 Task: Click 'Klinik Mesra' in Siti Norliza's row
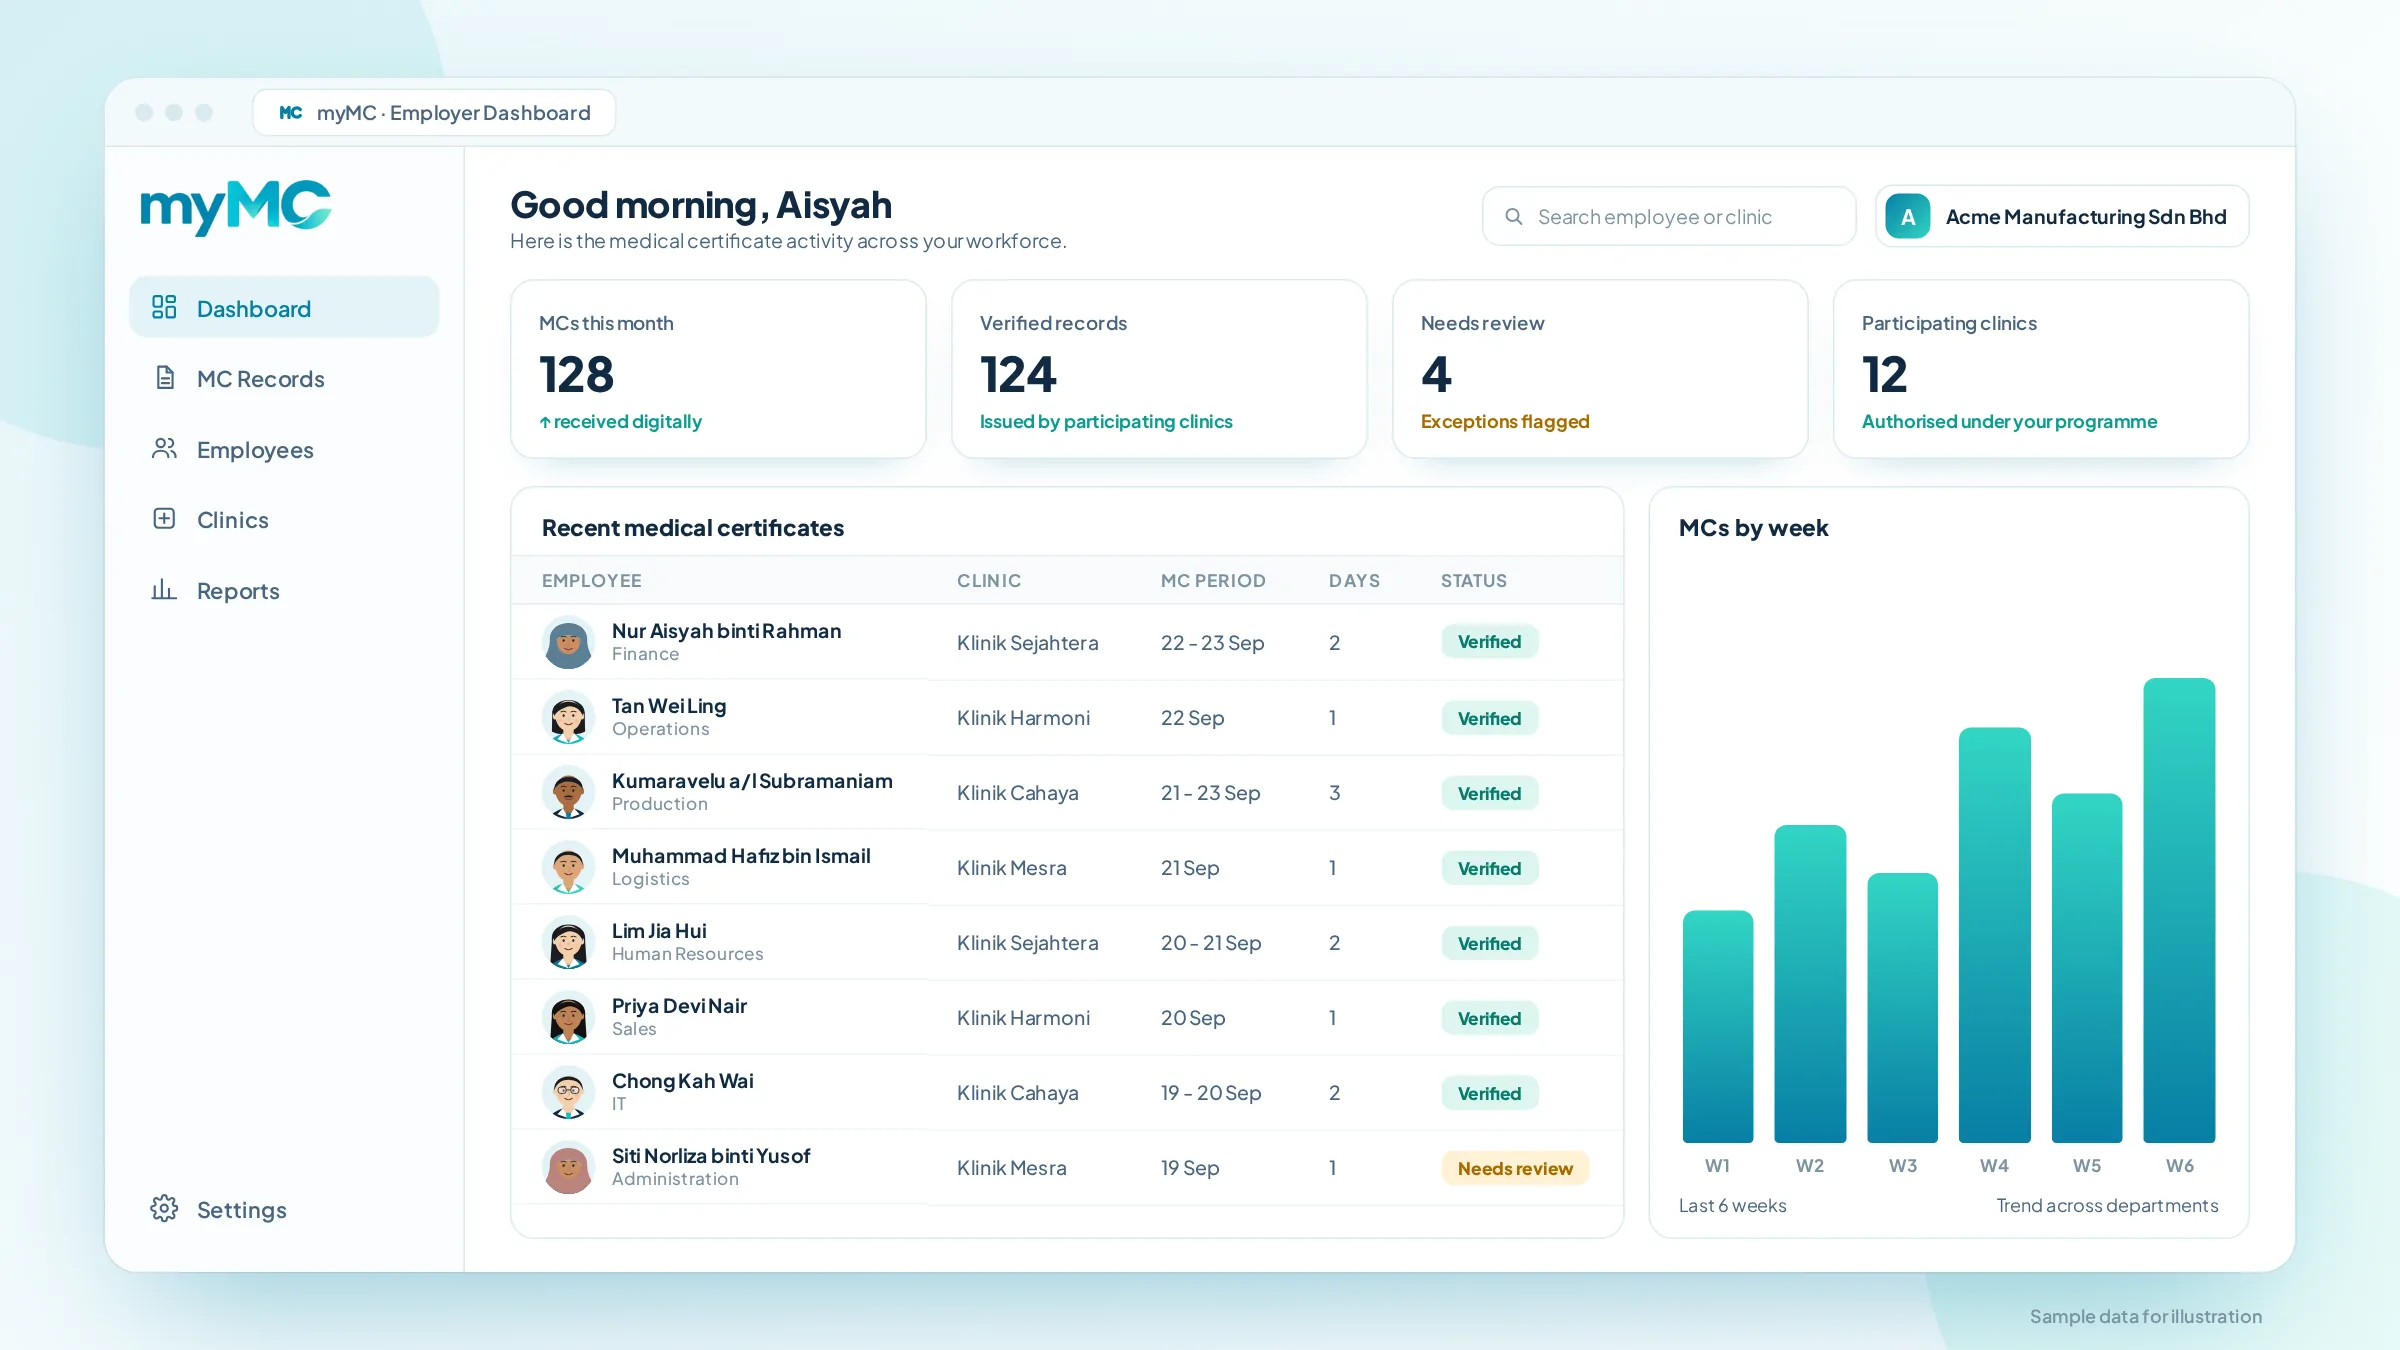coord(1011,1168)
